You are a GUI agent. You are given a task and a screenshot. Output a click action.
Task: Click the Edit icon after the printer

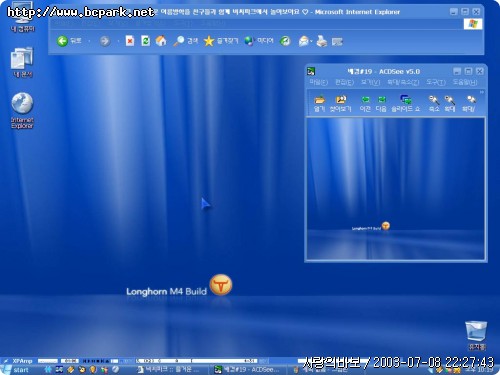pyautogui.click(x=337, y=42)
